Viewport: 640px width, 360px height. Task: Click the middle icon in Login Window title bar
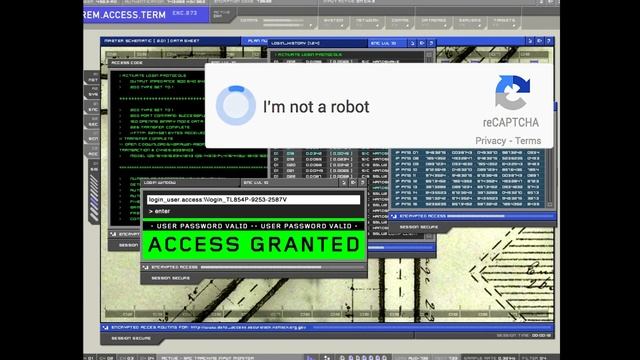click(353, 182)
